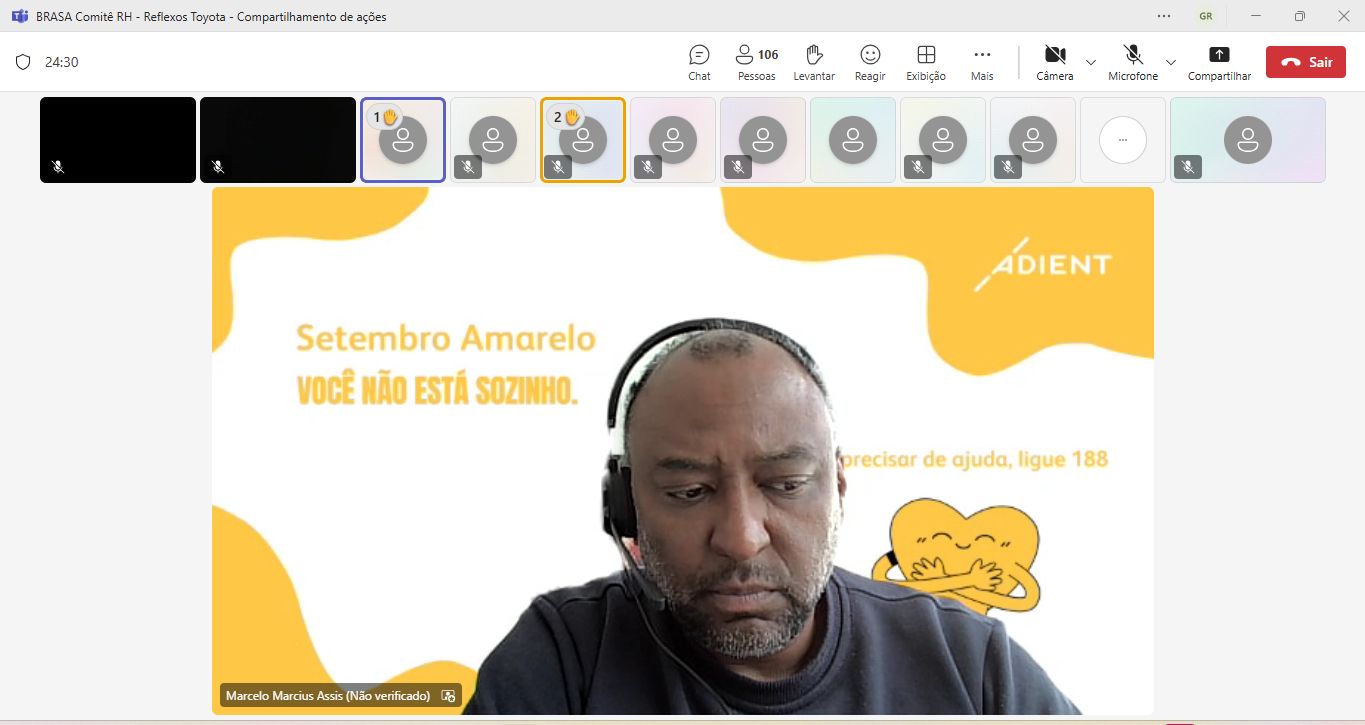Viewport: 1365px width, 725px height.
Task: Open the title bar ellipsis settings menu
Action: [1164, 16]
